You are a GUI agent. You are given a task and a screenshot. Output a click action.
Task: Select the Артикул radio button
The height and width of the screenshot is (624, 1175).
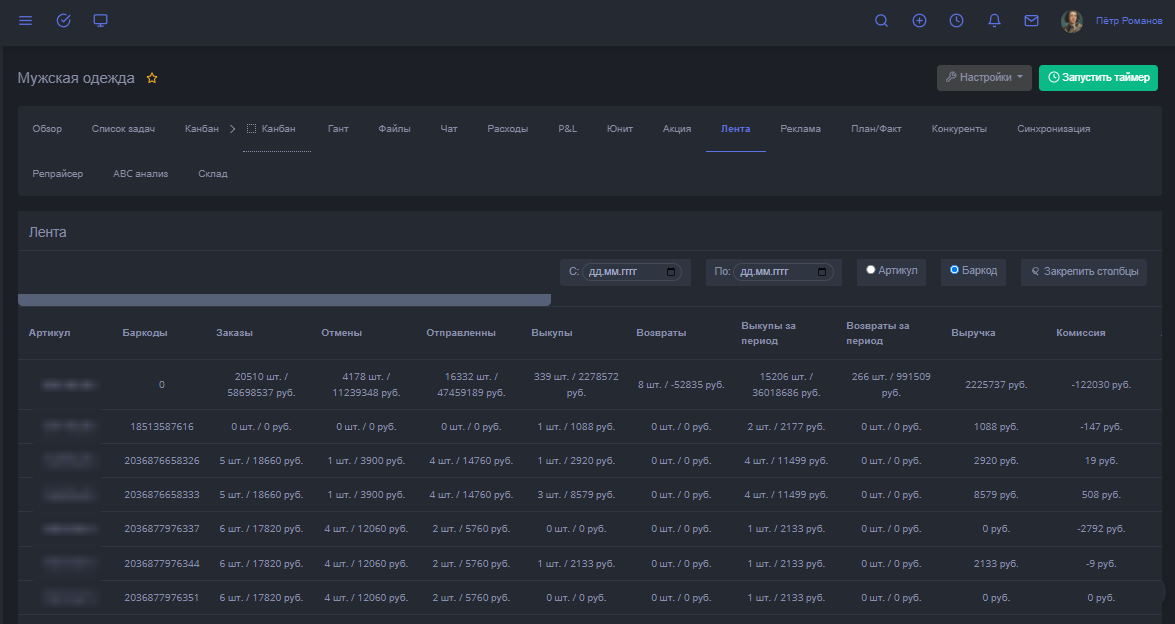871,270
